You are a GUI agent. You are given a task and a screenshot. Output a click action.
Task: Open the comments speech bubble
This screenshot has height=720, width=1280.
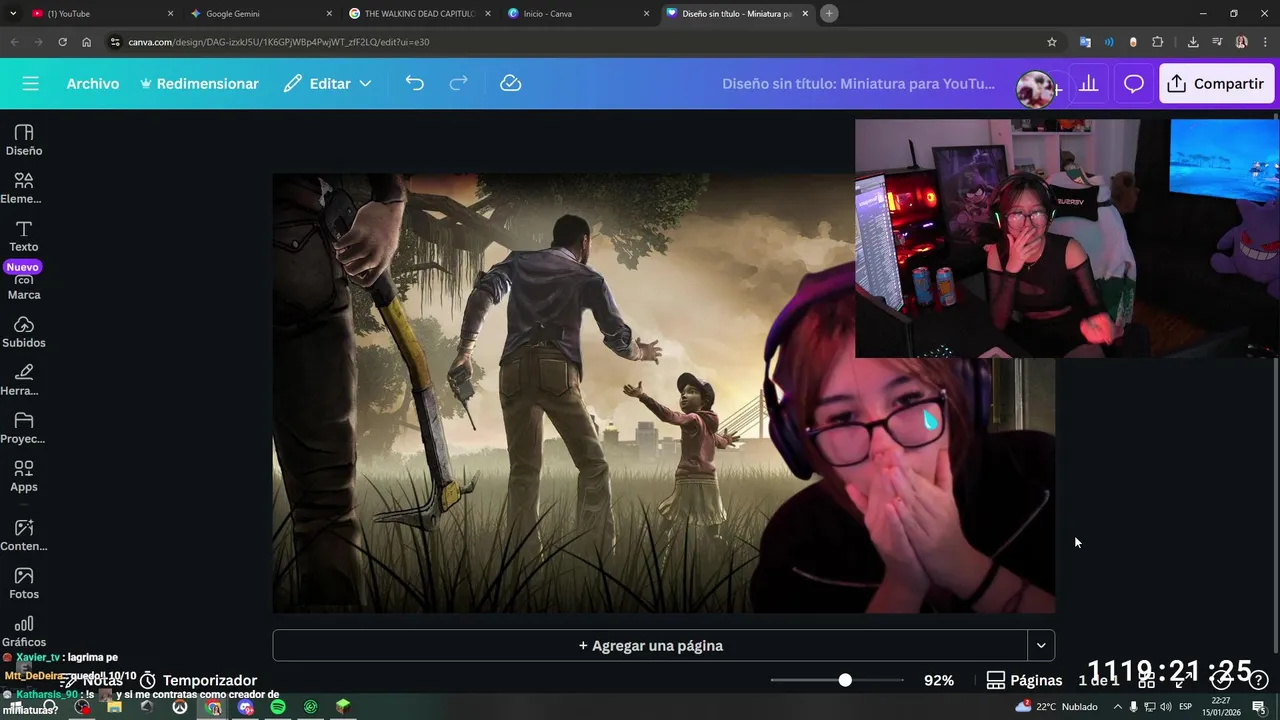coord(1133,84)
